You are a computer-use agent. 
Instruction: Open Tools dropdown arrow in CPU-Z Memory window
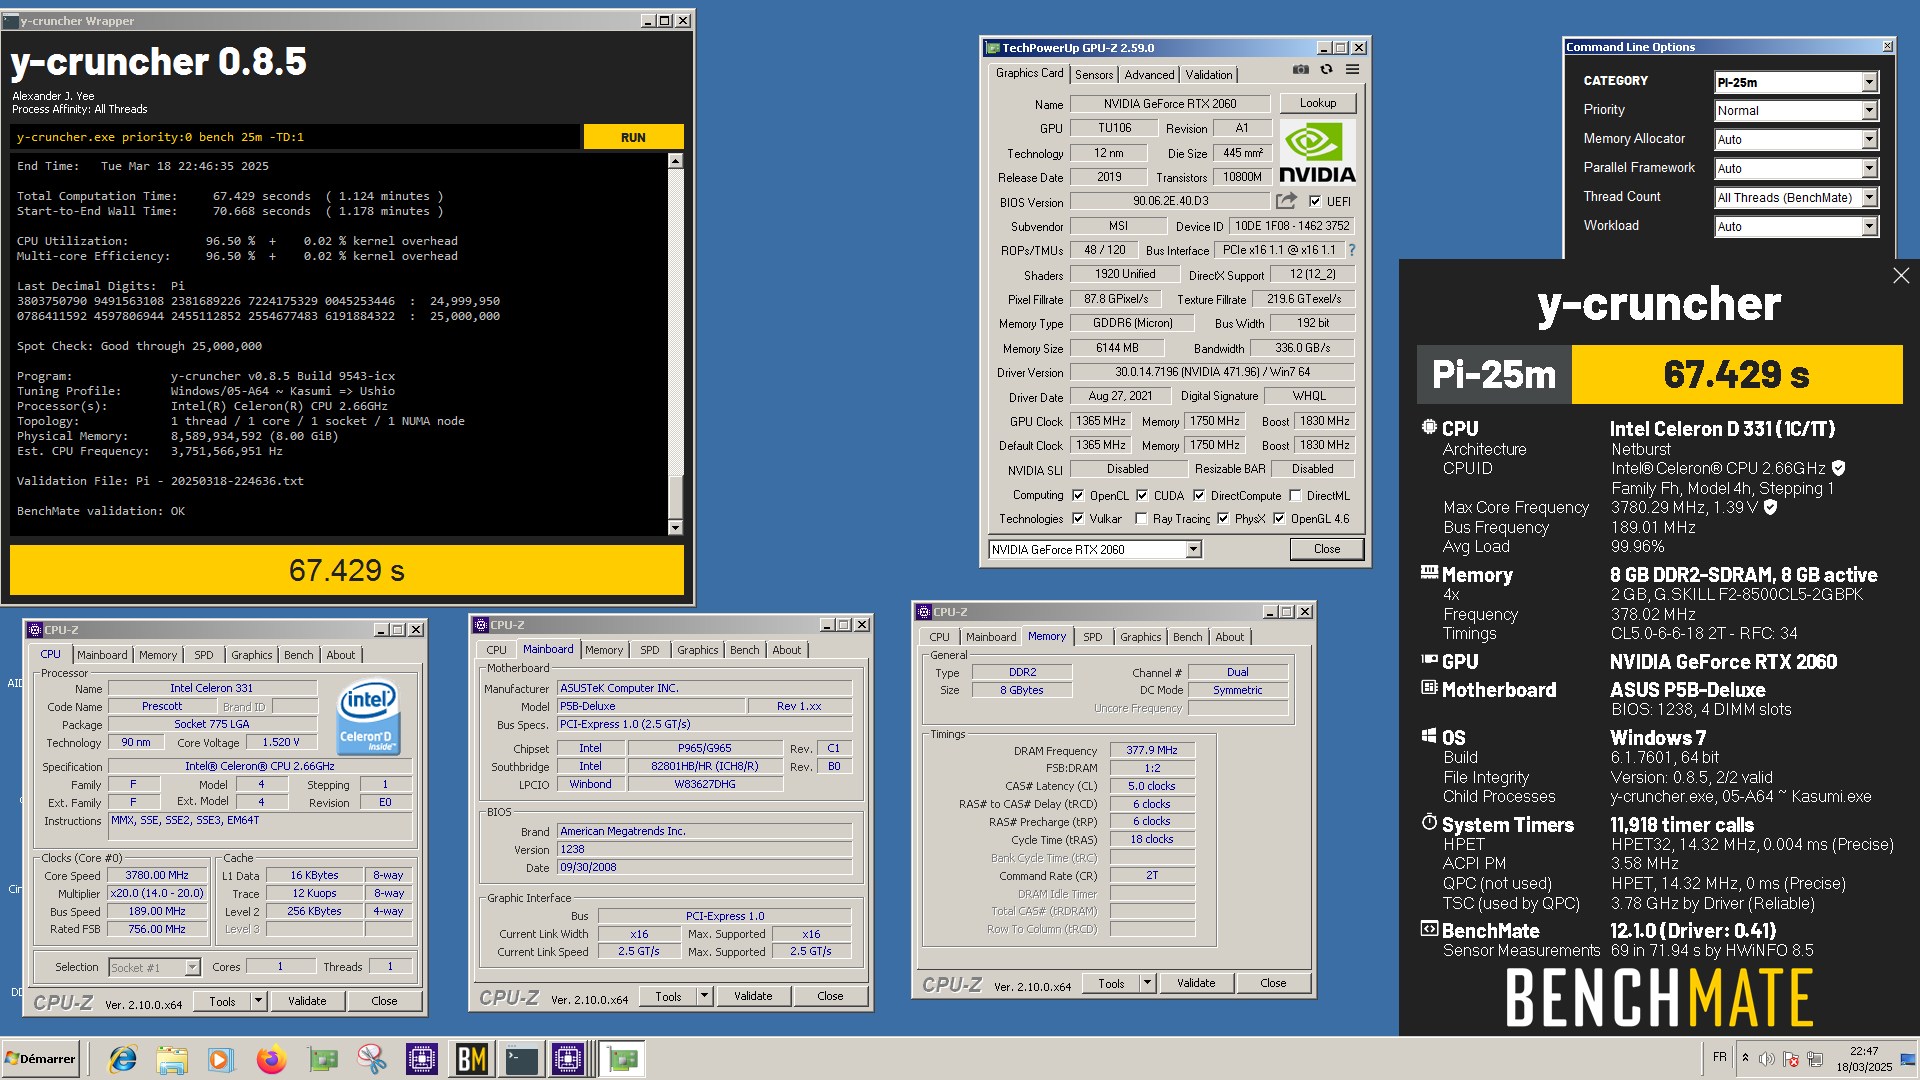click(x=1147, y=984)
